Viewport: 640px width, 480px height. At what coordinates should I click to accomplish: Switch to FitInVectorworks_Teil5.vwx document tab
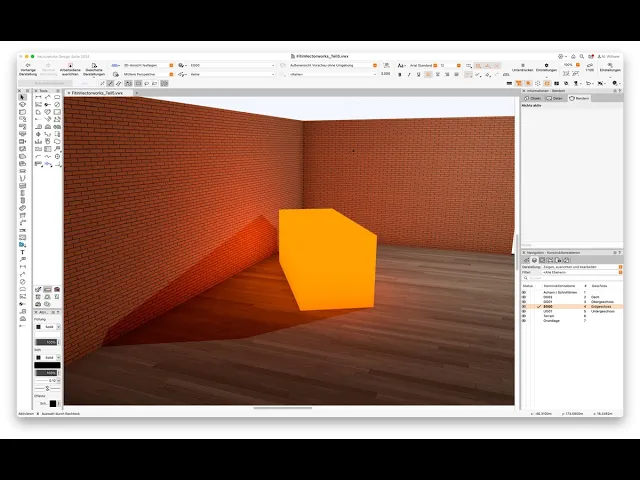97,93
